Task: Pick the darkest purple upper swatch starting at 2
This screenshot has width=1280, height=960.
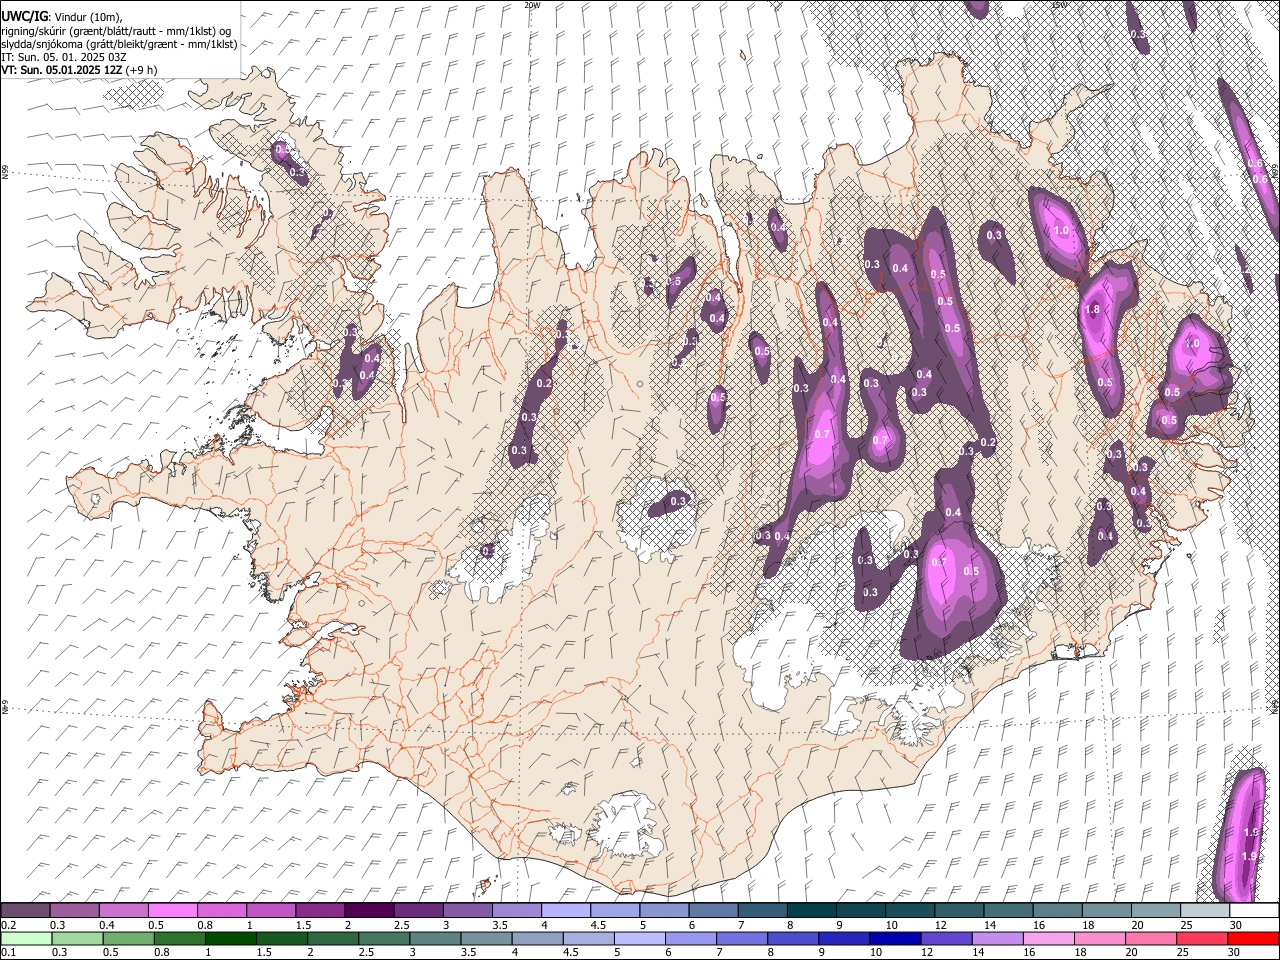Action: [x=369, y=911]
